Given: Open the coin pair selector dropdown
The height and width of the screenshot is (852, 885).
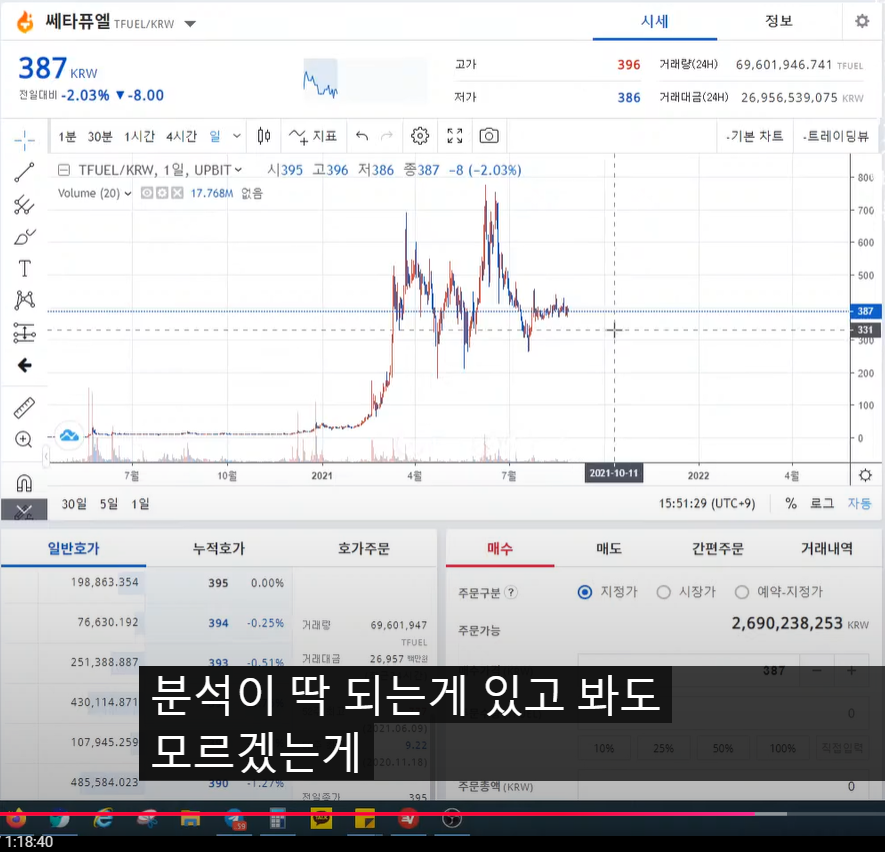Looking at the screenshot, I should tap(190, 24).
